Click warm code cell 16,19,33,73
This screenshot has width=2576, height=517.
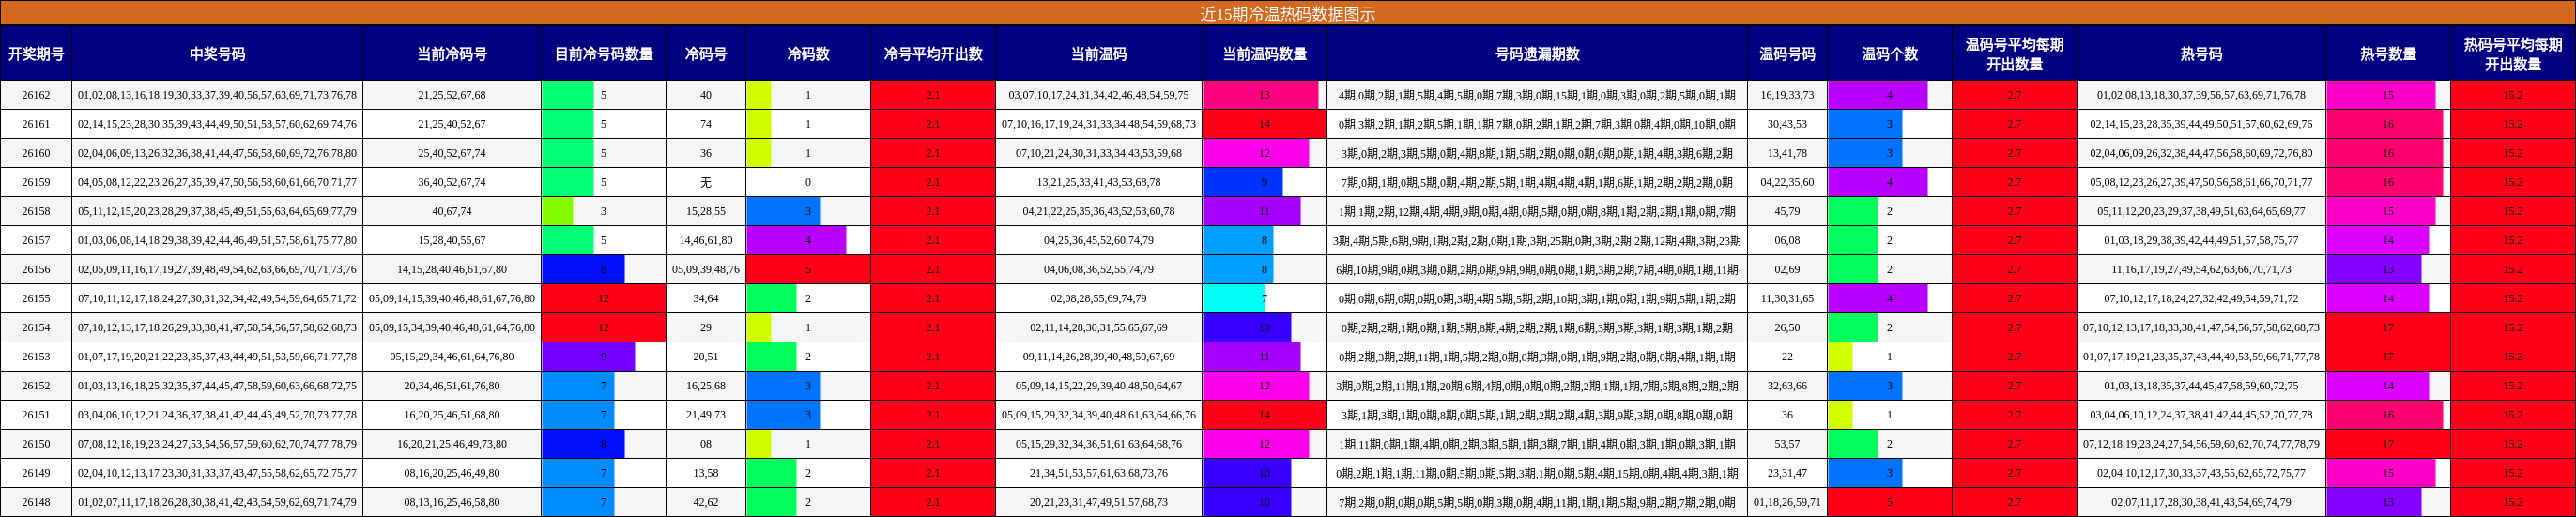coord(1787,95)
